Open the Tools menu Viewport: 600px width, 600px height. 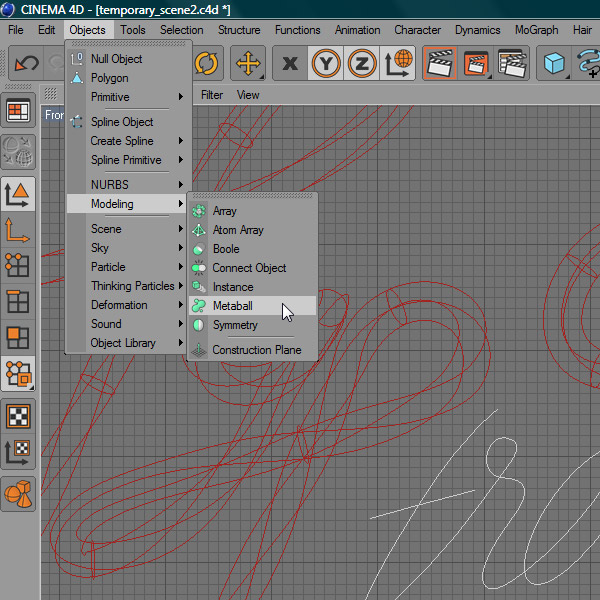[133, 30]
